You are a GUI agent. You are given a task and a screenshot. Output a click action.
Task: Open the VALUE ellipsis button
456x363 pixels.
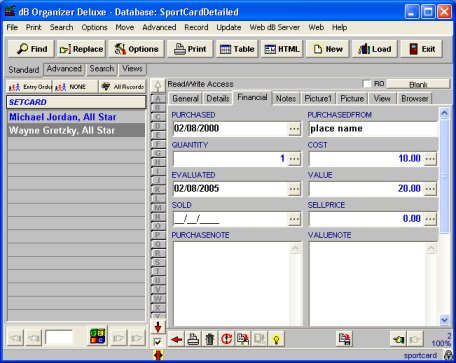click(x=430, y=189)
